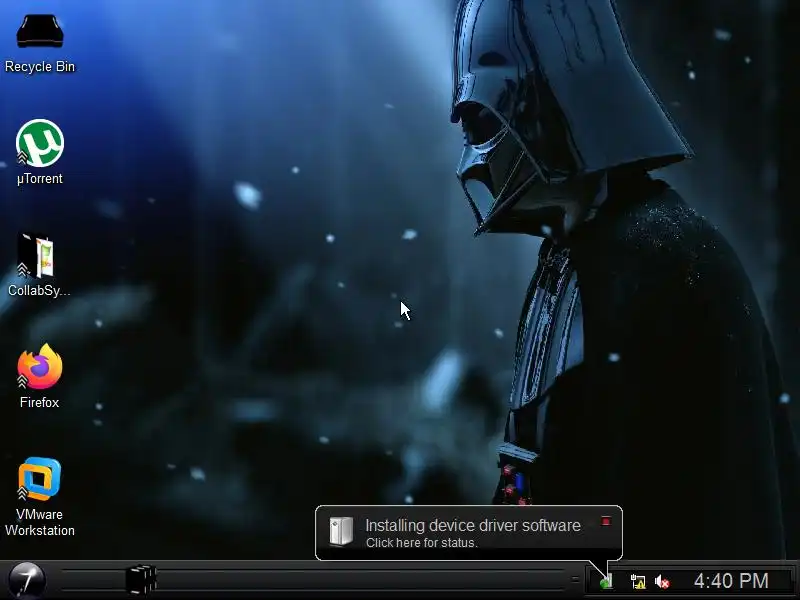Click the computer icon inside the notification balloon
The image size is (800, 600).
[341, 531]
